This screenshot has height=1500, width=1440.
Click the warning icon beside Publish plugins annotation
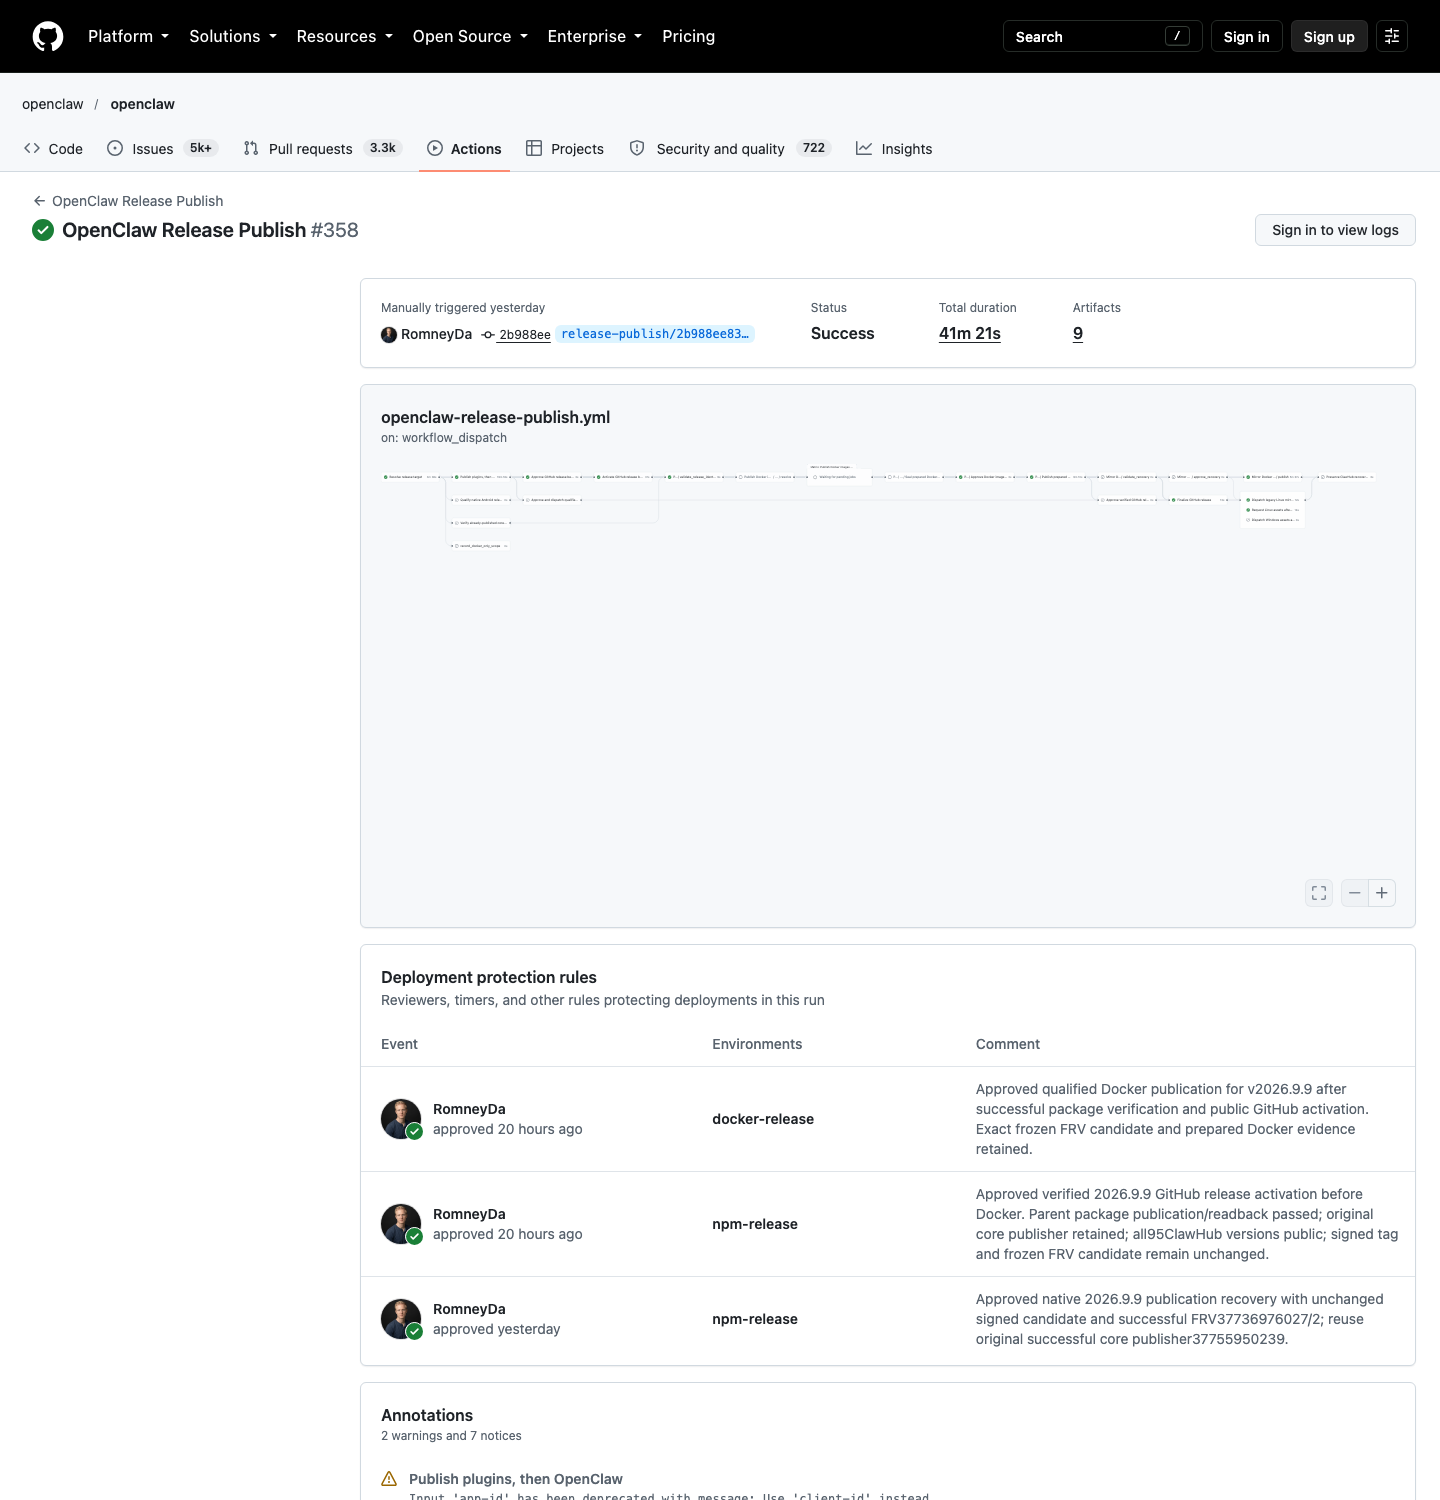(389, 1479)
